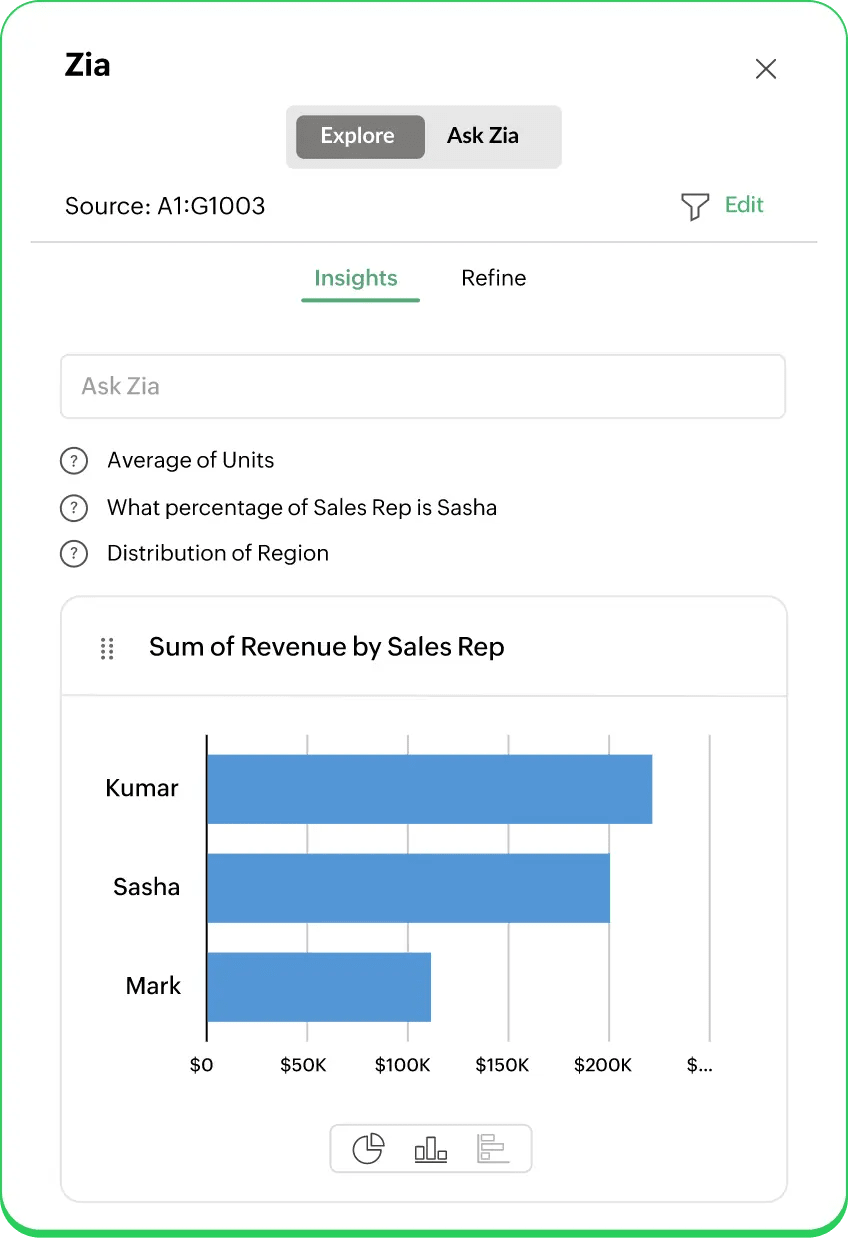Run the Distribution of Region query
Screen dimensions: 848x1238
pos(218,554)
